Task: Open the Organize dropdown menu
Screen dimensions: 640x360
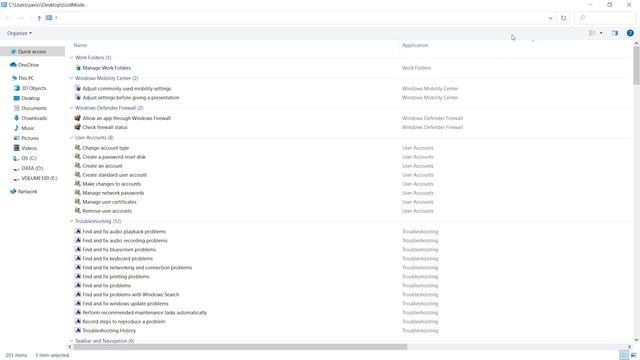Action: [x=19, y=33]
